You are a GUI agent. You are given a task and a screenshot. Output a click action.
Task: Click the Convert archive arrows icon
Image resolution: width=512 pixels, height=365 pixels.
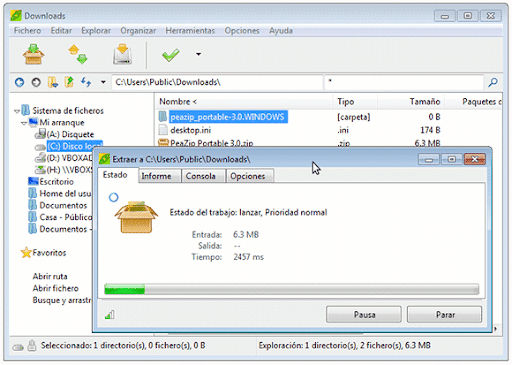pyautogui.click(x=78, y=54)
